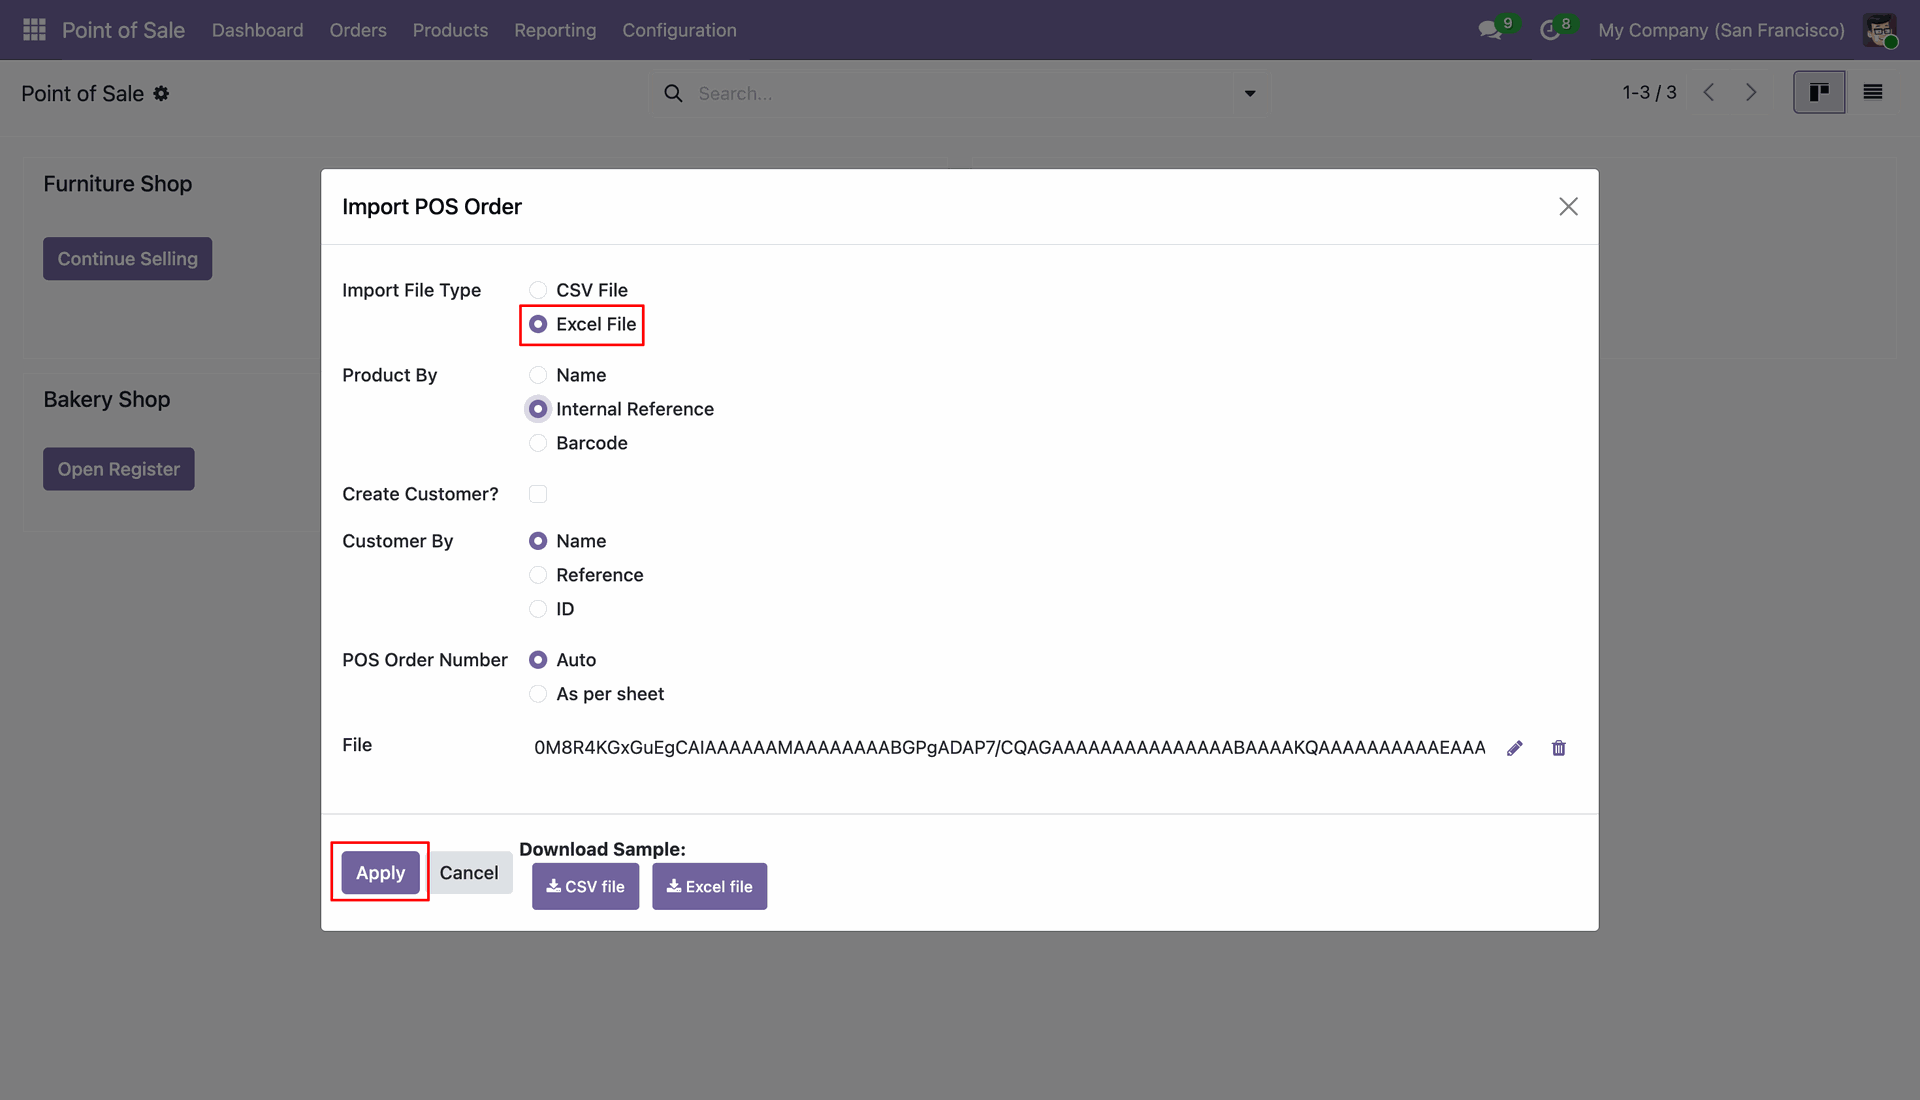Open company switcher My Company (San Francisco)
The width and height of the screenshot is (1920, 1100).
pyautogui.click(x=1721, y=30)
